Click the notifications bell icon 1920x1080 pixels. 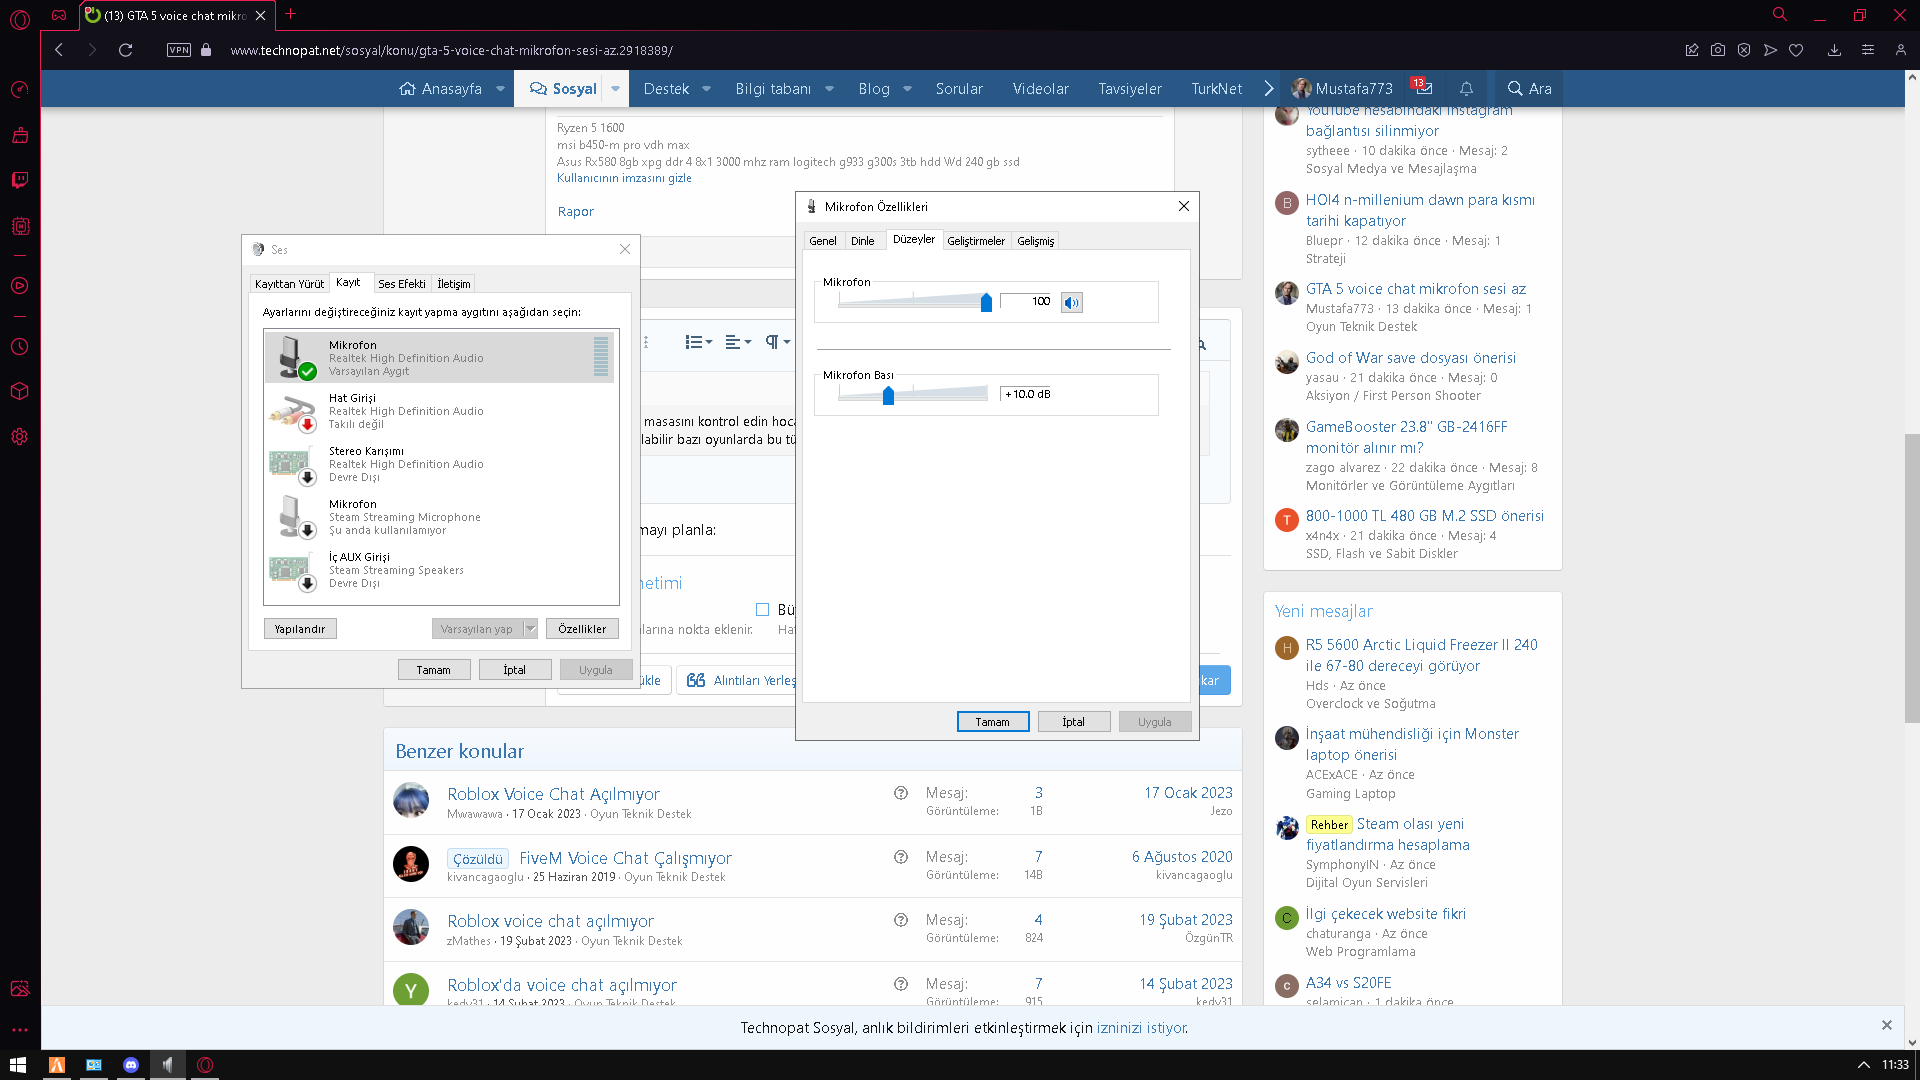(x=1466, y=88)
